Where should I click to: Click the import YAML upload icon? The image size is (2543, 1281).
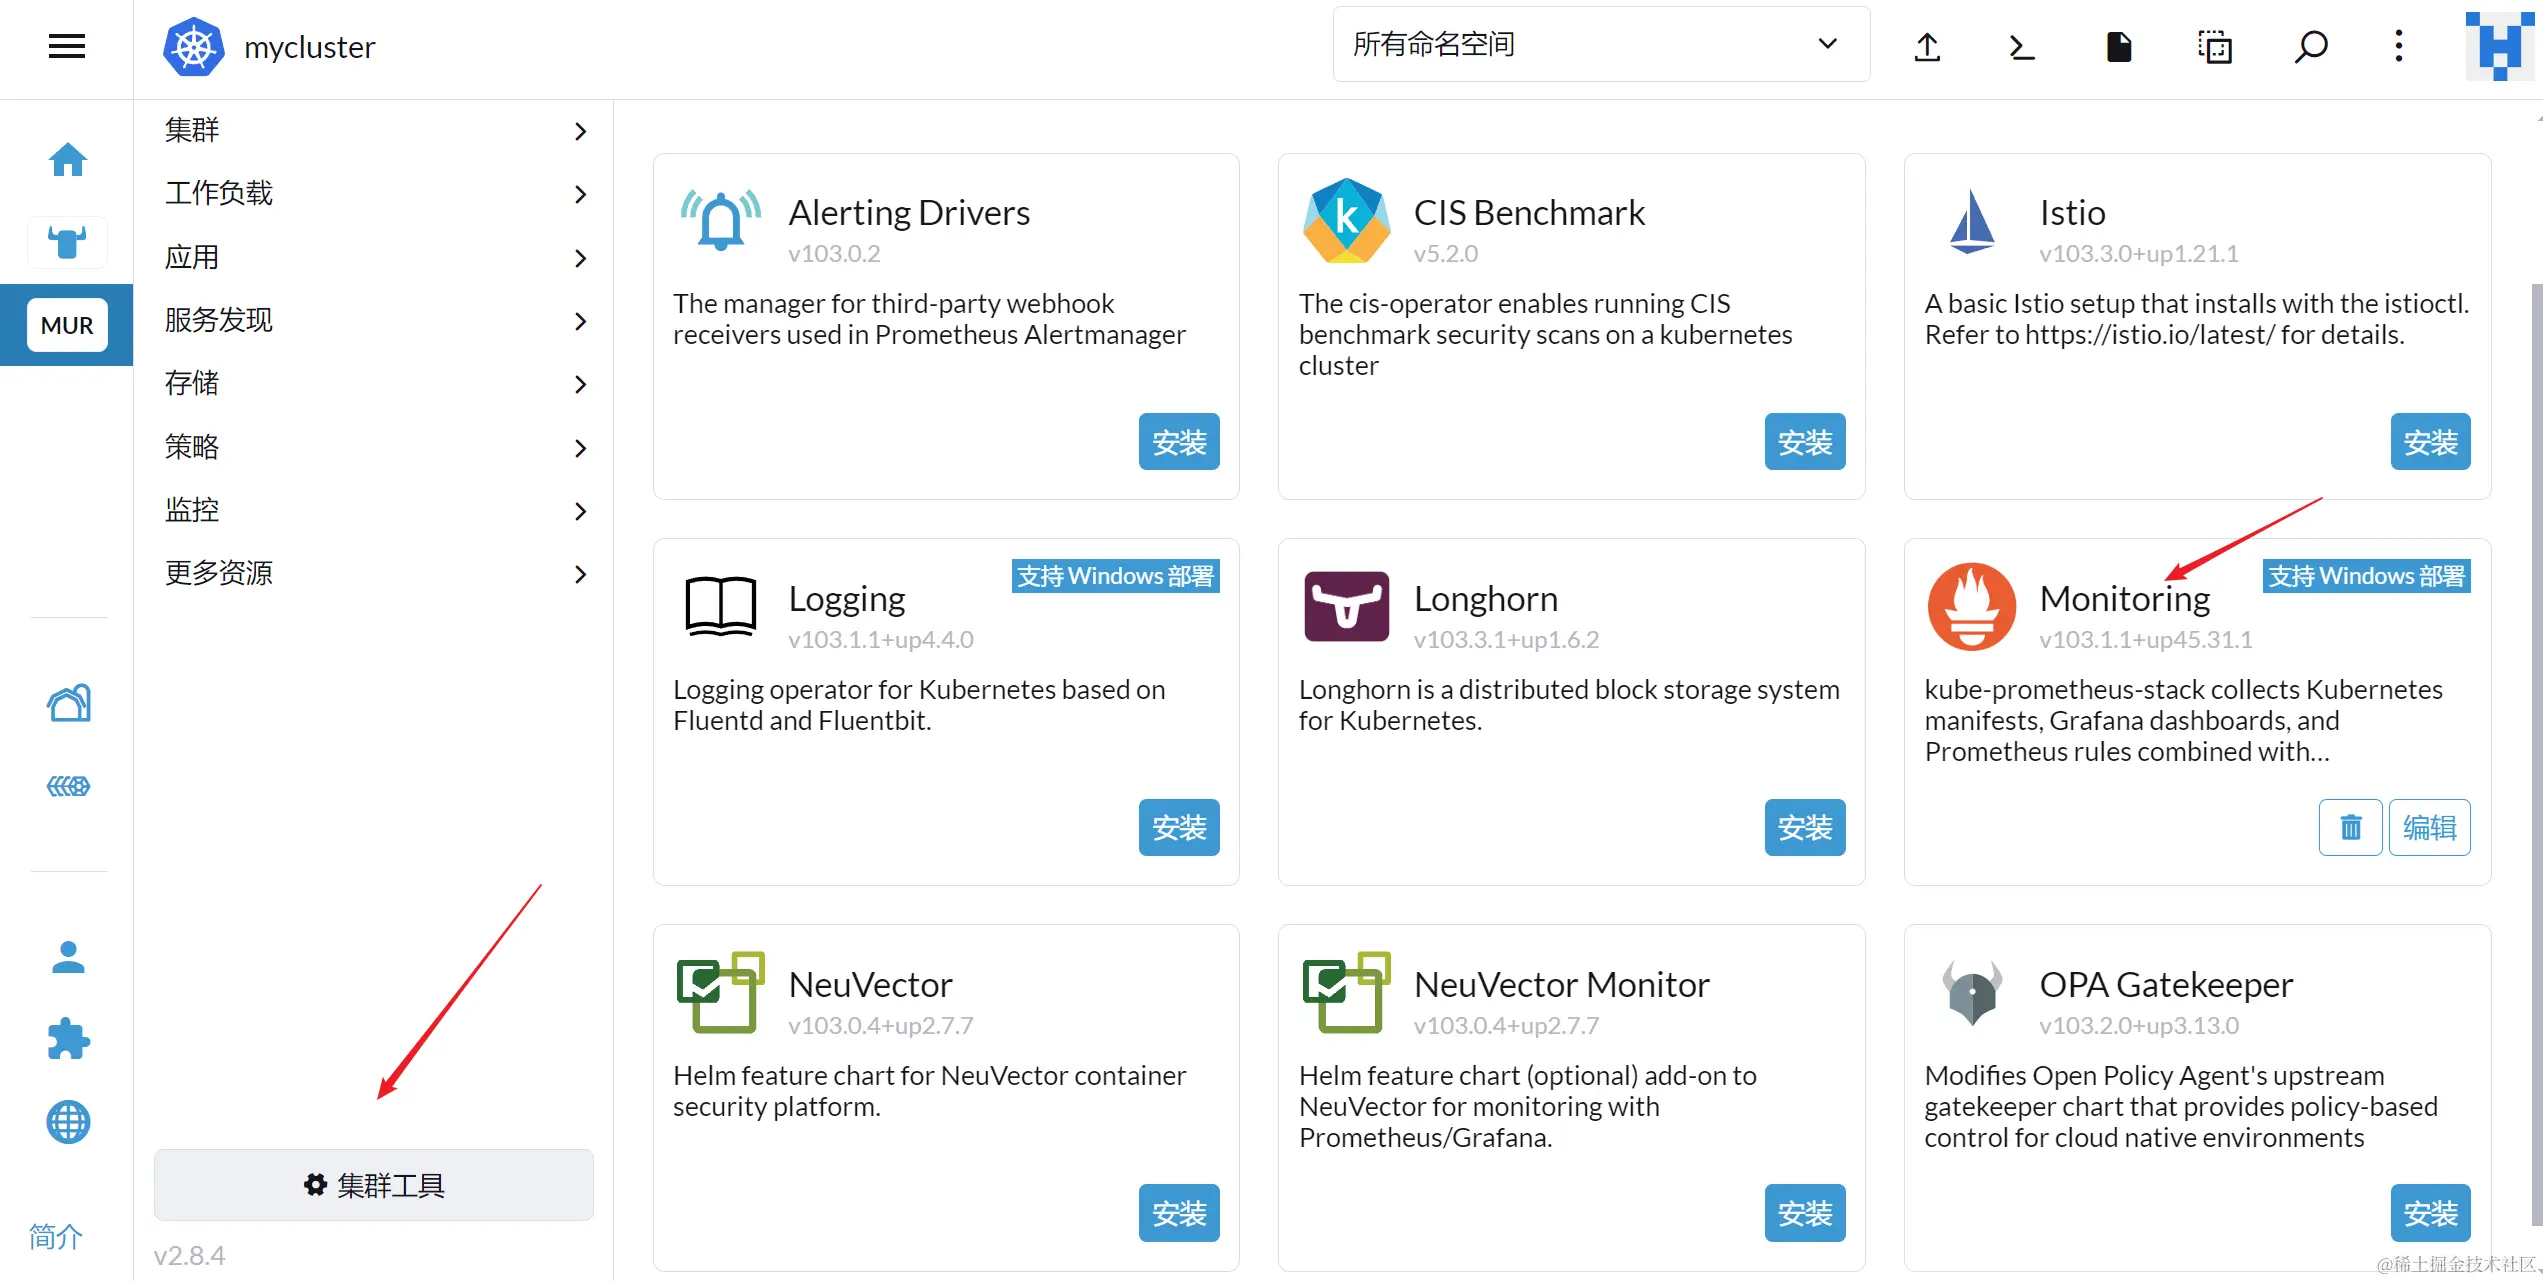(1927, 46)
